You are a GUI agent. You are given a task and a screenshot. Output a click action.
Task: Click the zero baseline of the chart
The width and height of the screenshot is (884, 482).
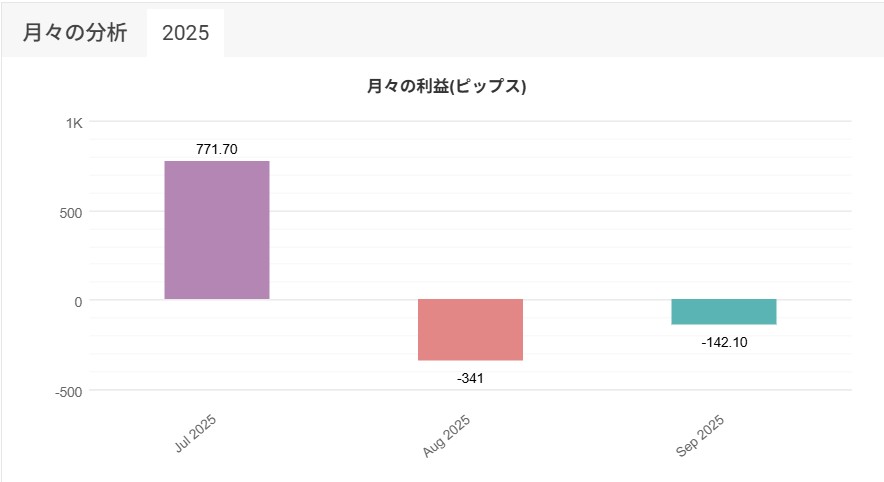point(600,300)
